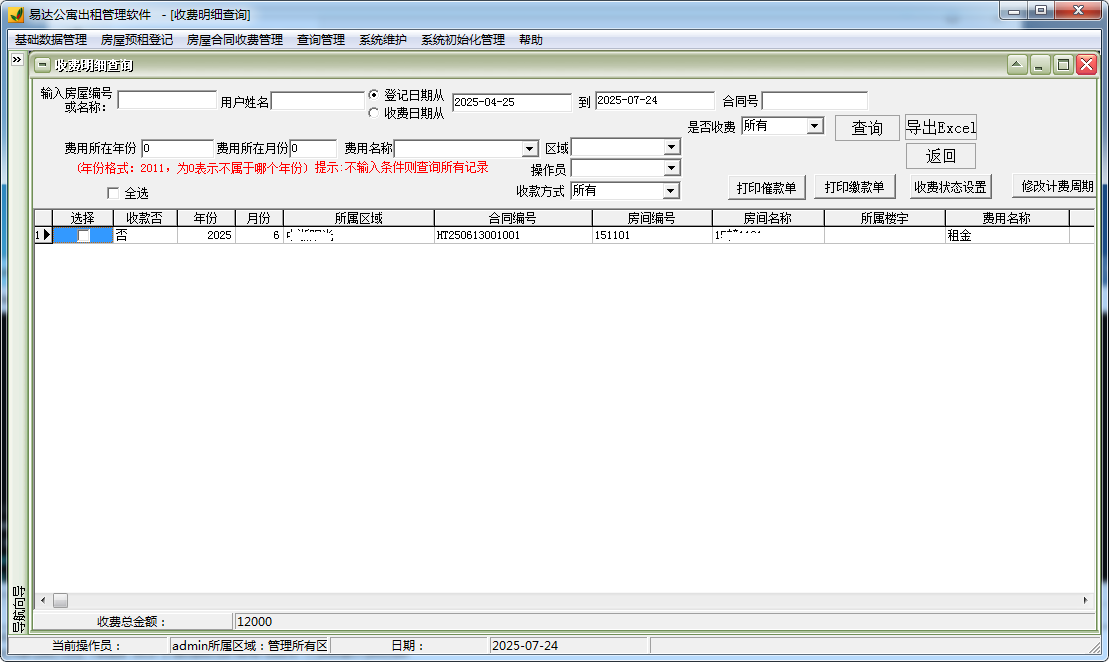Open the 收款方式 dropdown showing 所有
The height and width of the screenshot is (662, 1109).
(x=672, y=189)
